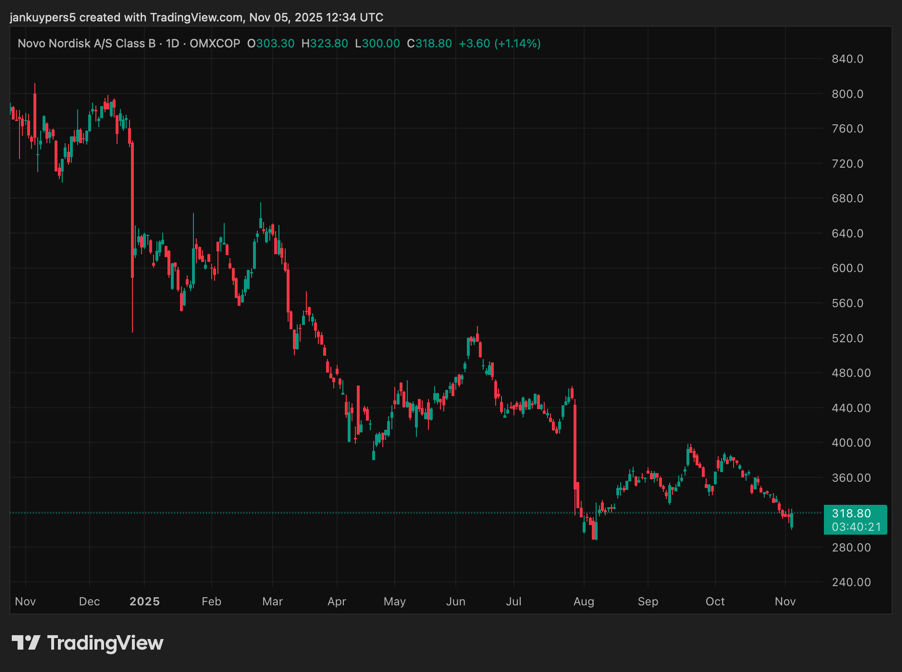Click the jankuypers5 created with TradingView.com caption

click(196, 17)
